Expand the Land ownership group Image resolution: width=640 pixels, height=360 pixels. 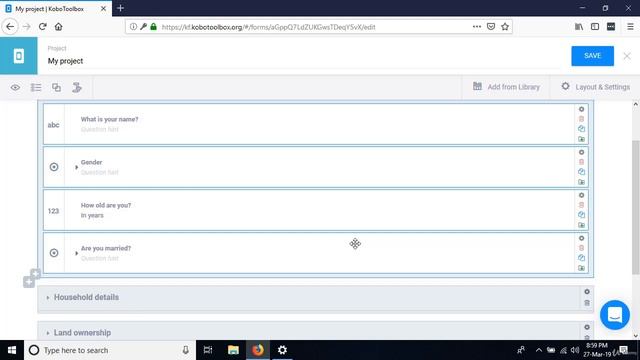click(x=48, y=333)
